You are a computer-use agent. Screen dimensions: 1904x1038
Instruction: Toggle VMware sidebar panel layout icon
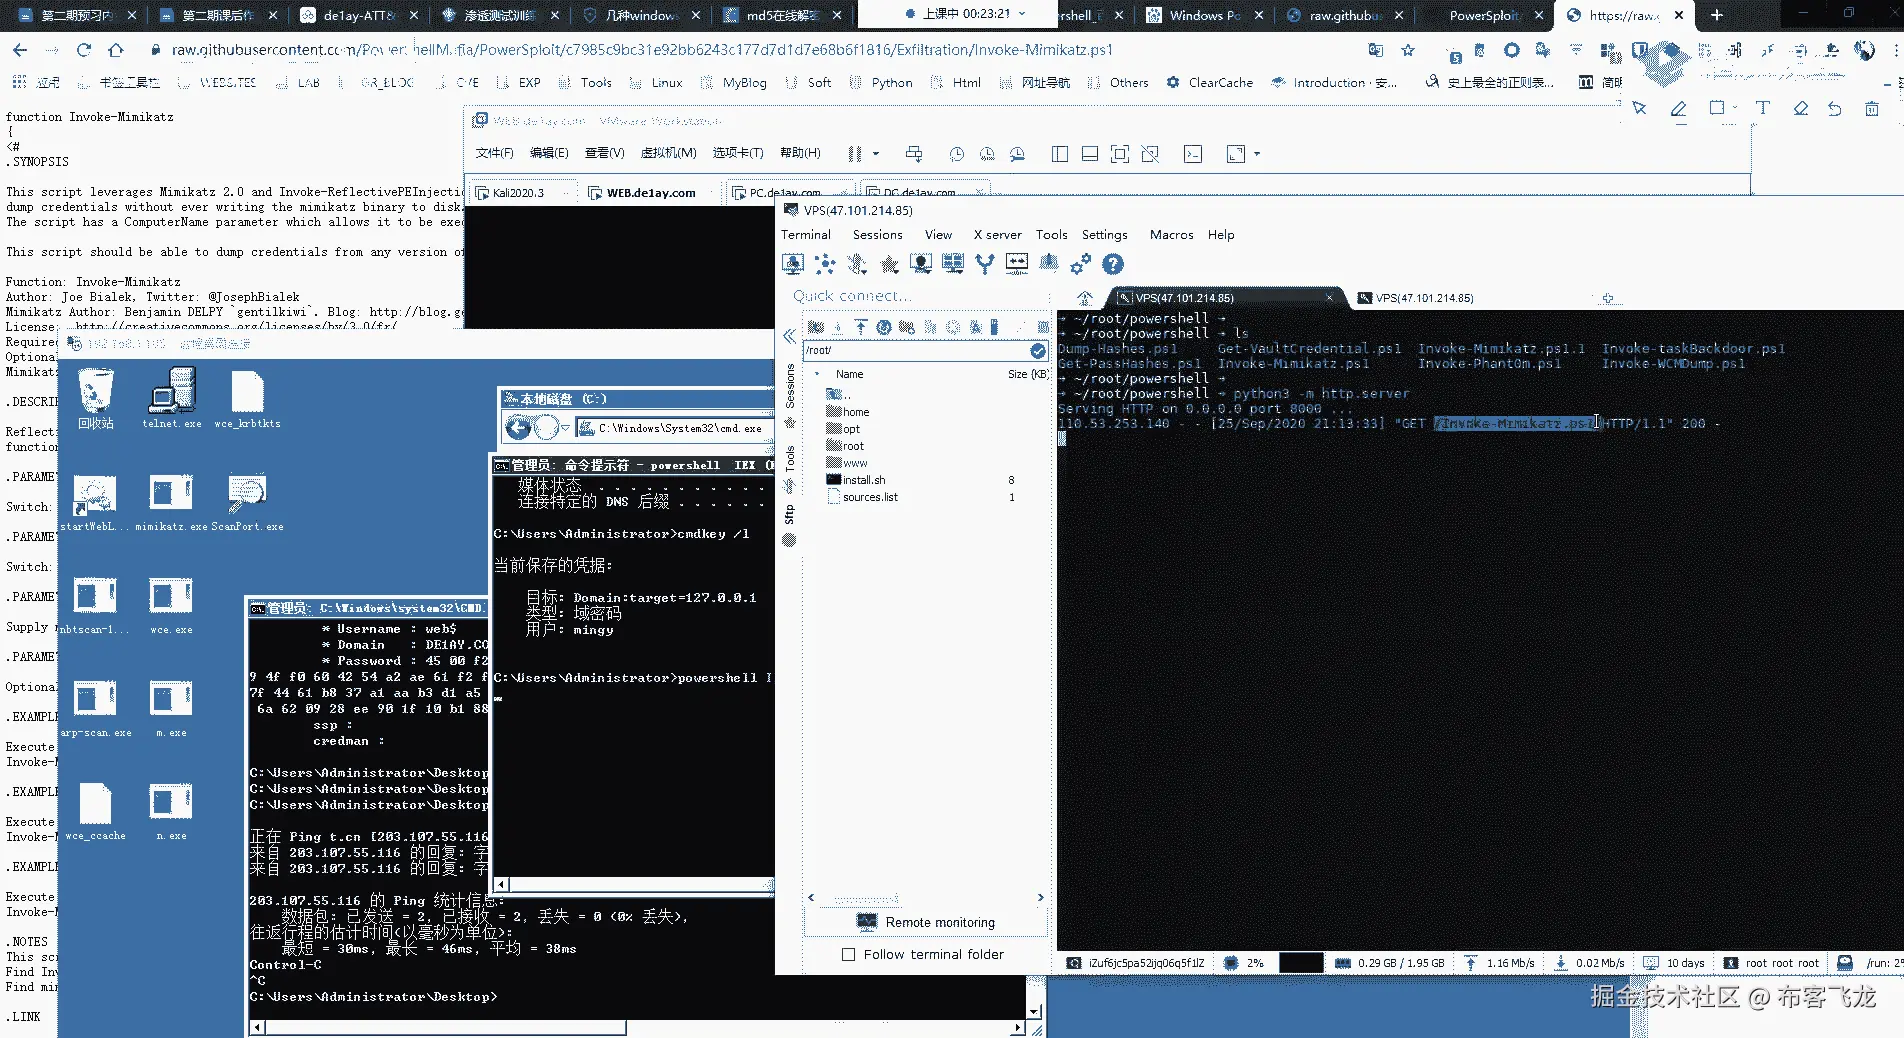[x=1060, y=154]
